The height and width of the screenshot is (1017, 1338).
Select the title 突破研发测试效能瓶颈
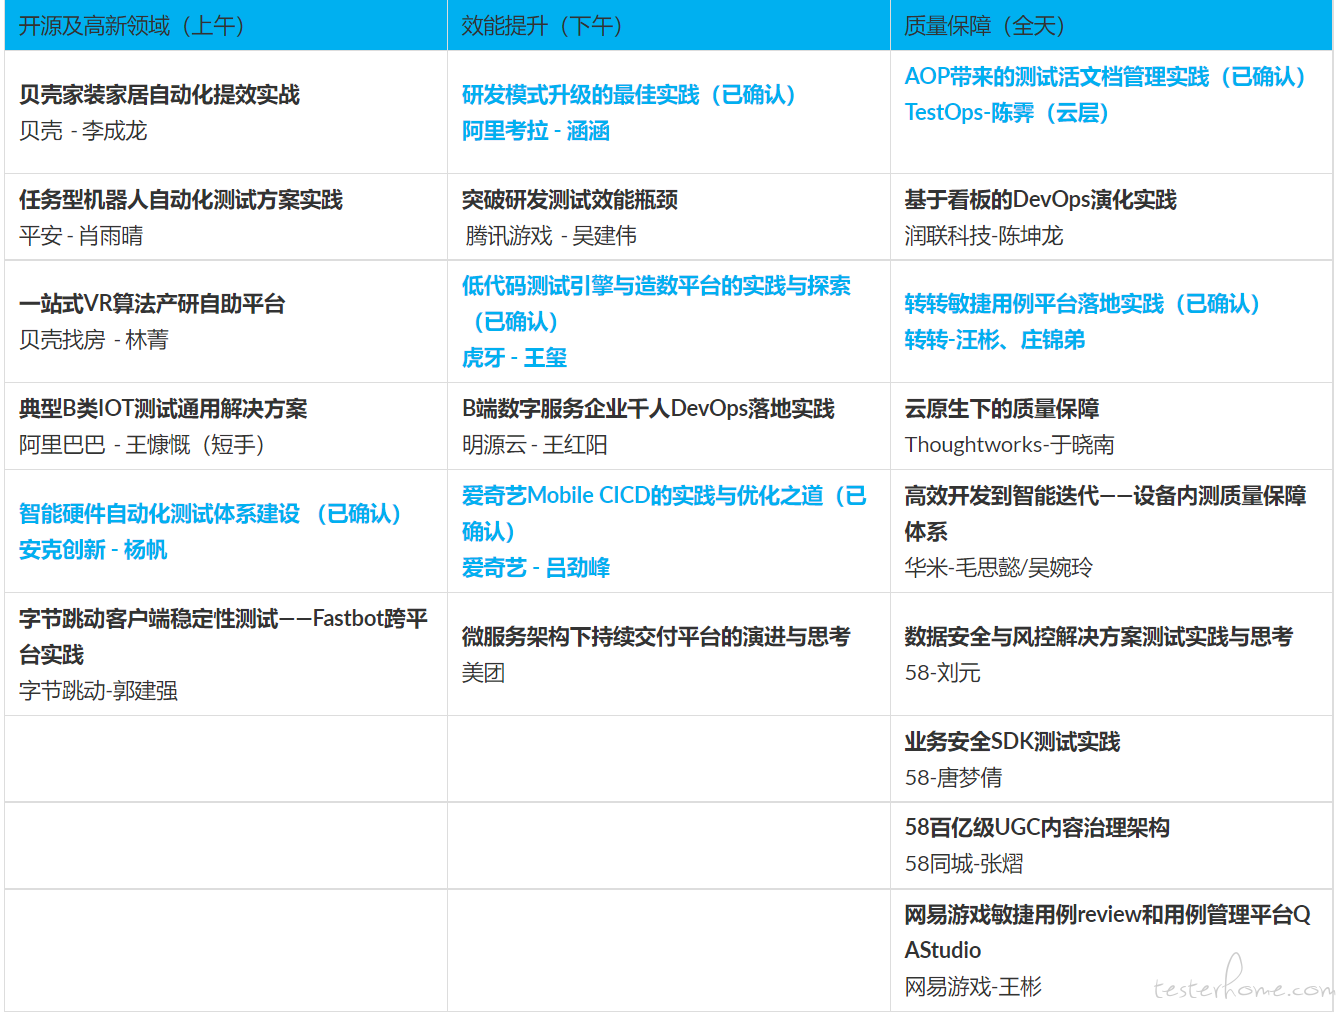tap(570, 200)
